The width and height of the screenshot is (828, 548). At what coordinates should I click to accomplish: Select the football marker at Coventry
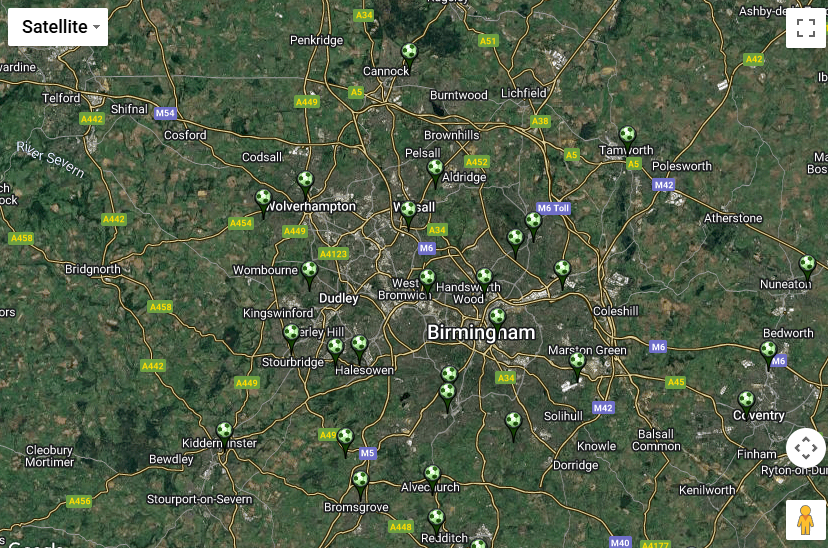point(746,404)
